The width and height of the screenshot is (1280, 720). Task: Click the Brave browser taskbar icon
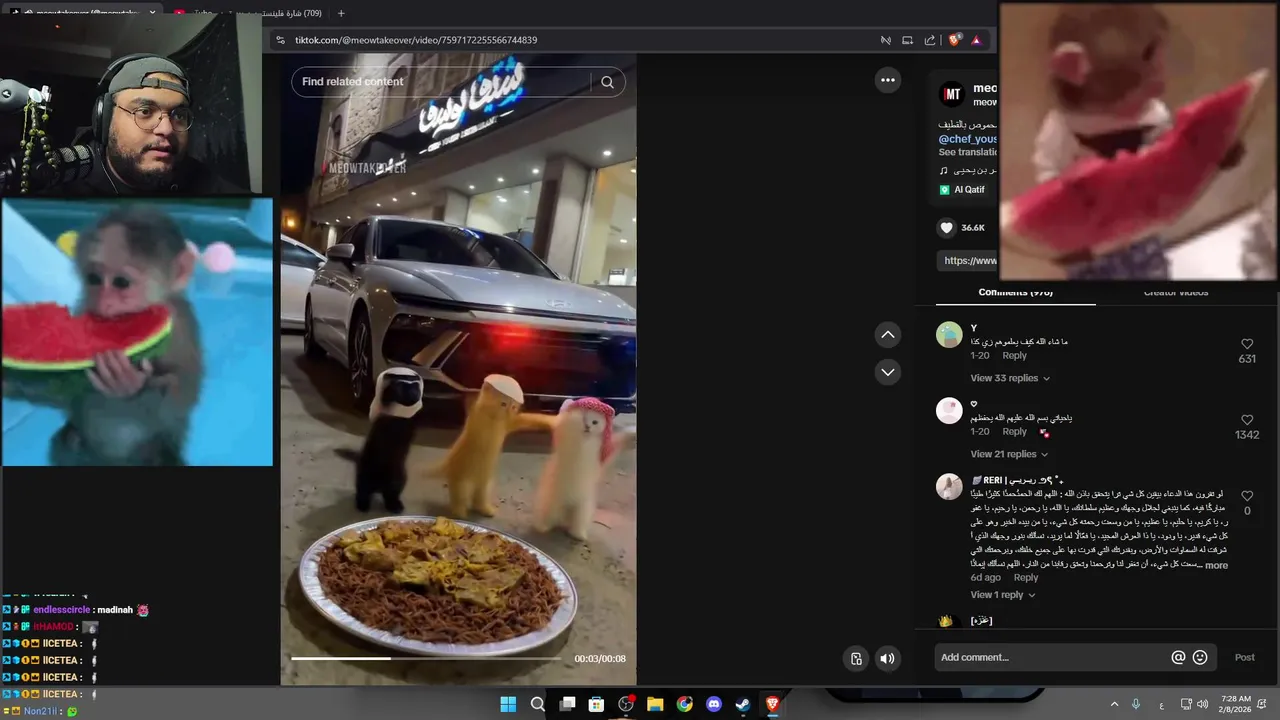click(772, 704)
